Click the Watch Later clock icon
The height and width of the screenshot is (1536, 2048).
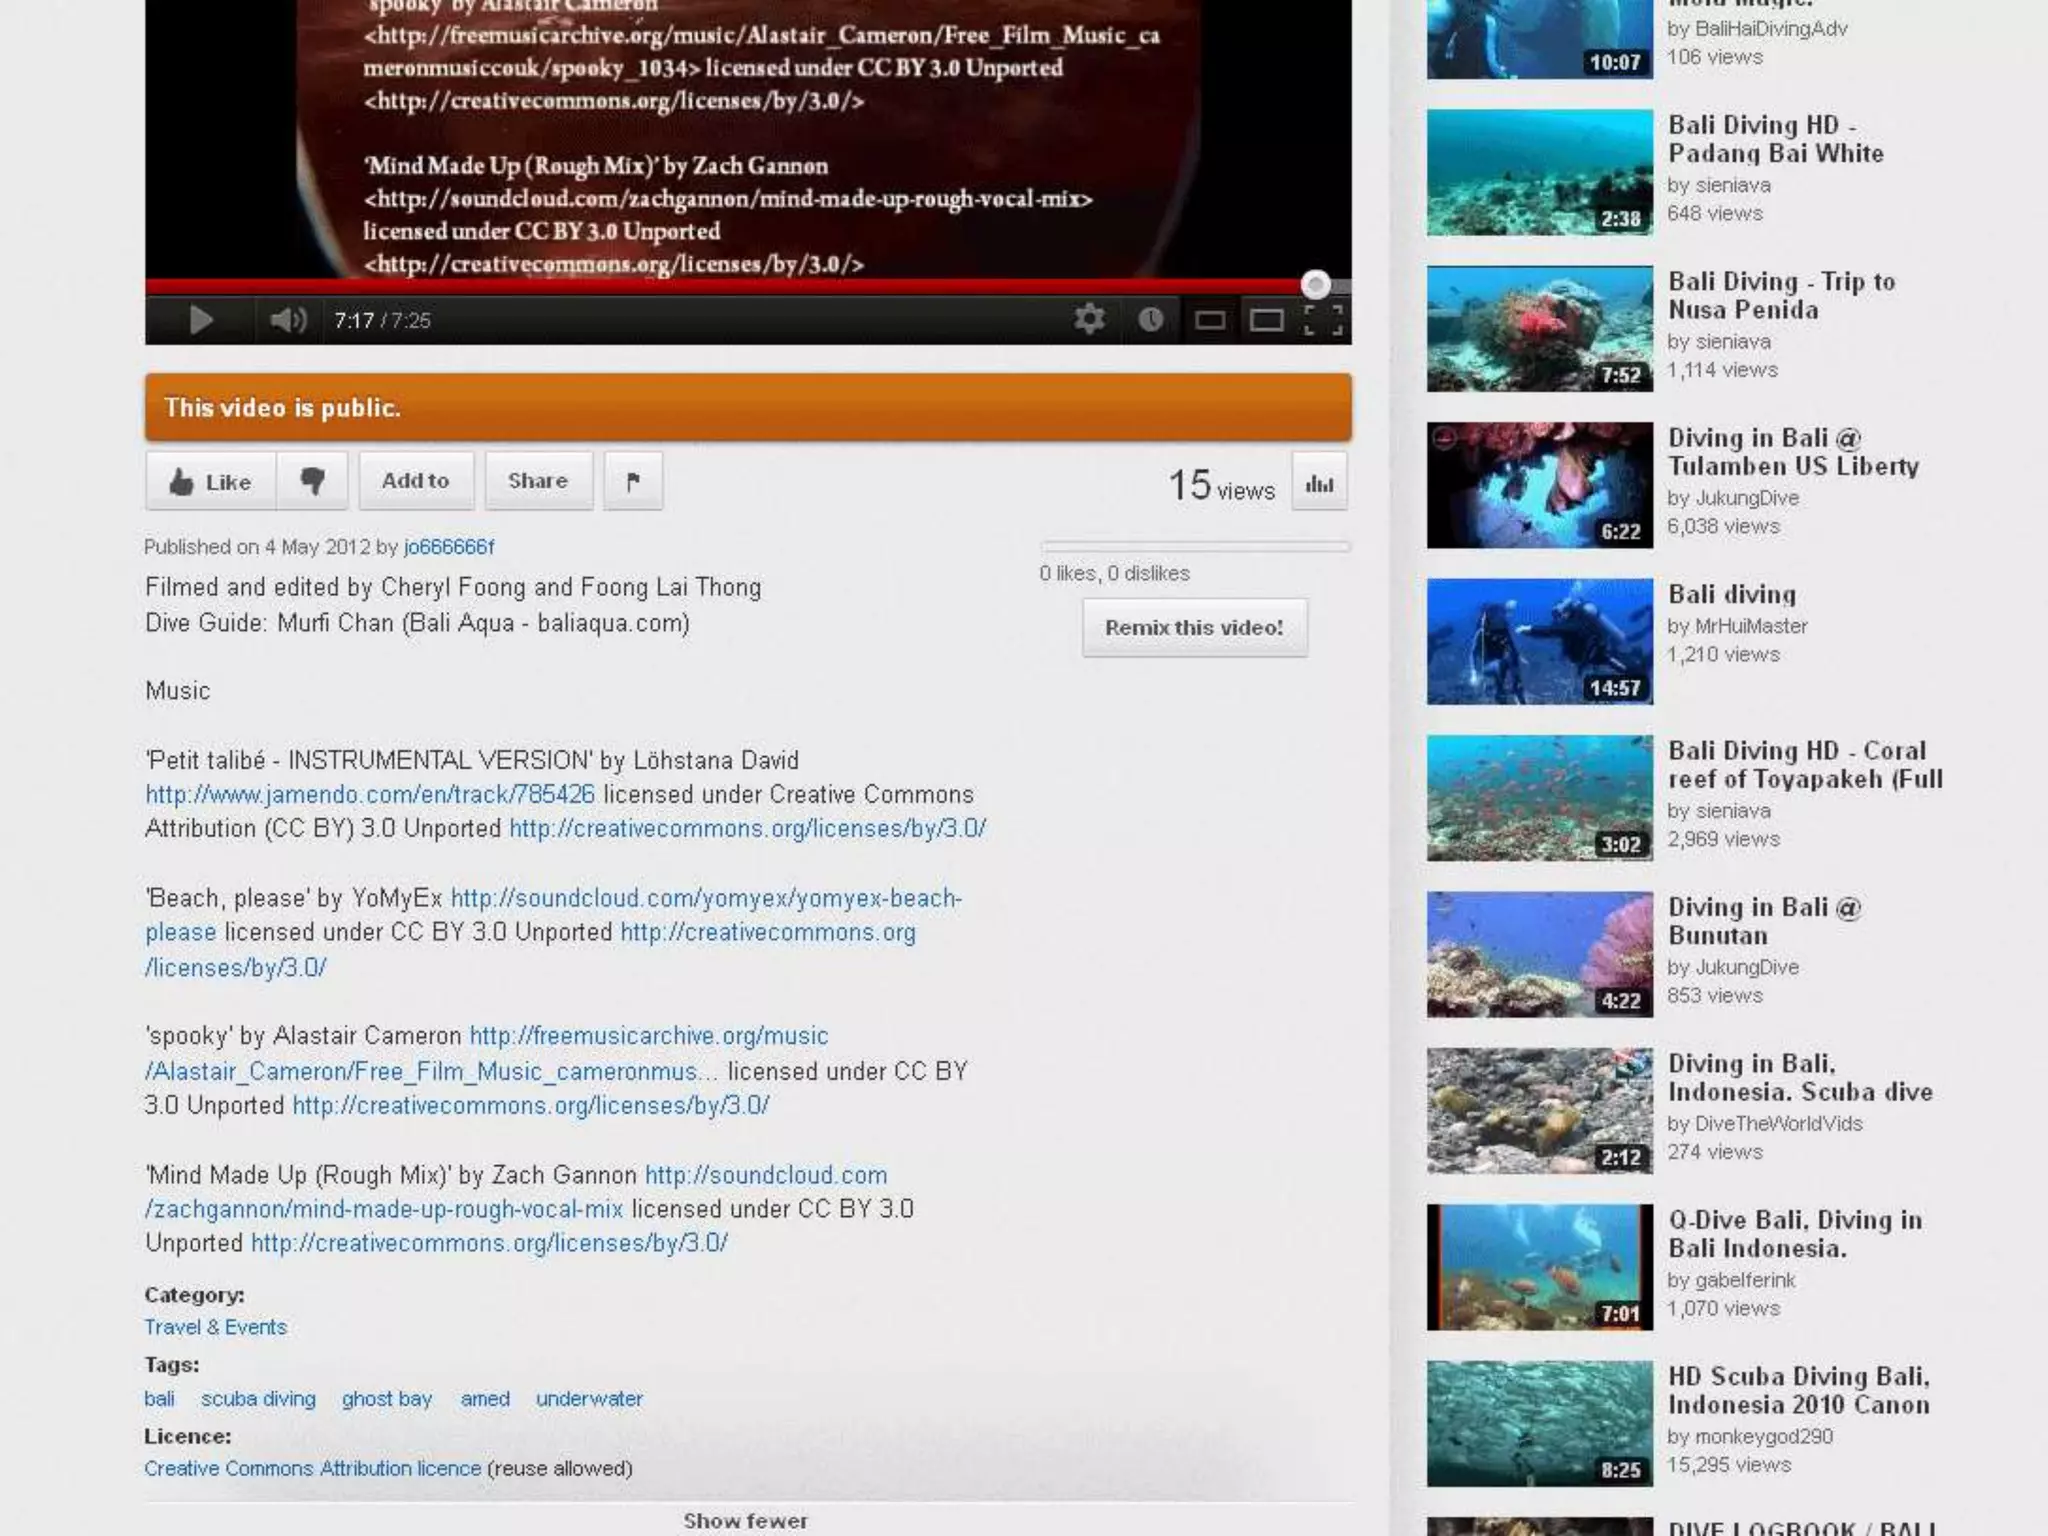pos(1150,320)
